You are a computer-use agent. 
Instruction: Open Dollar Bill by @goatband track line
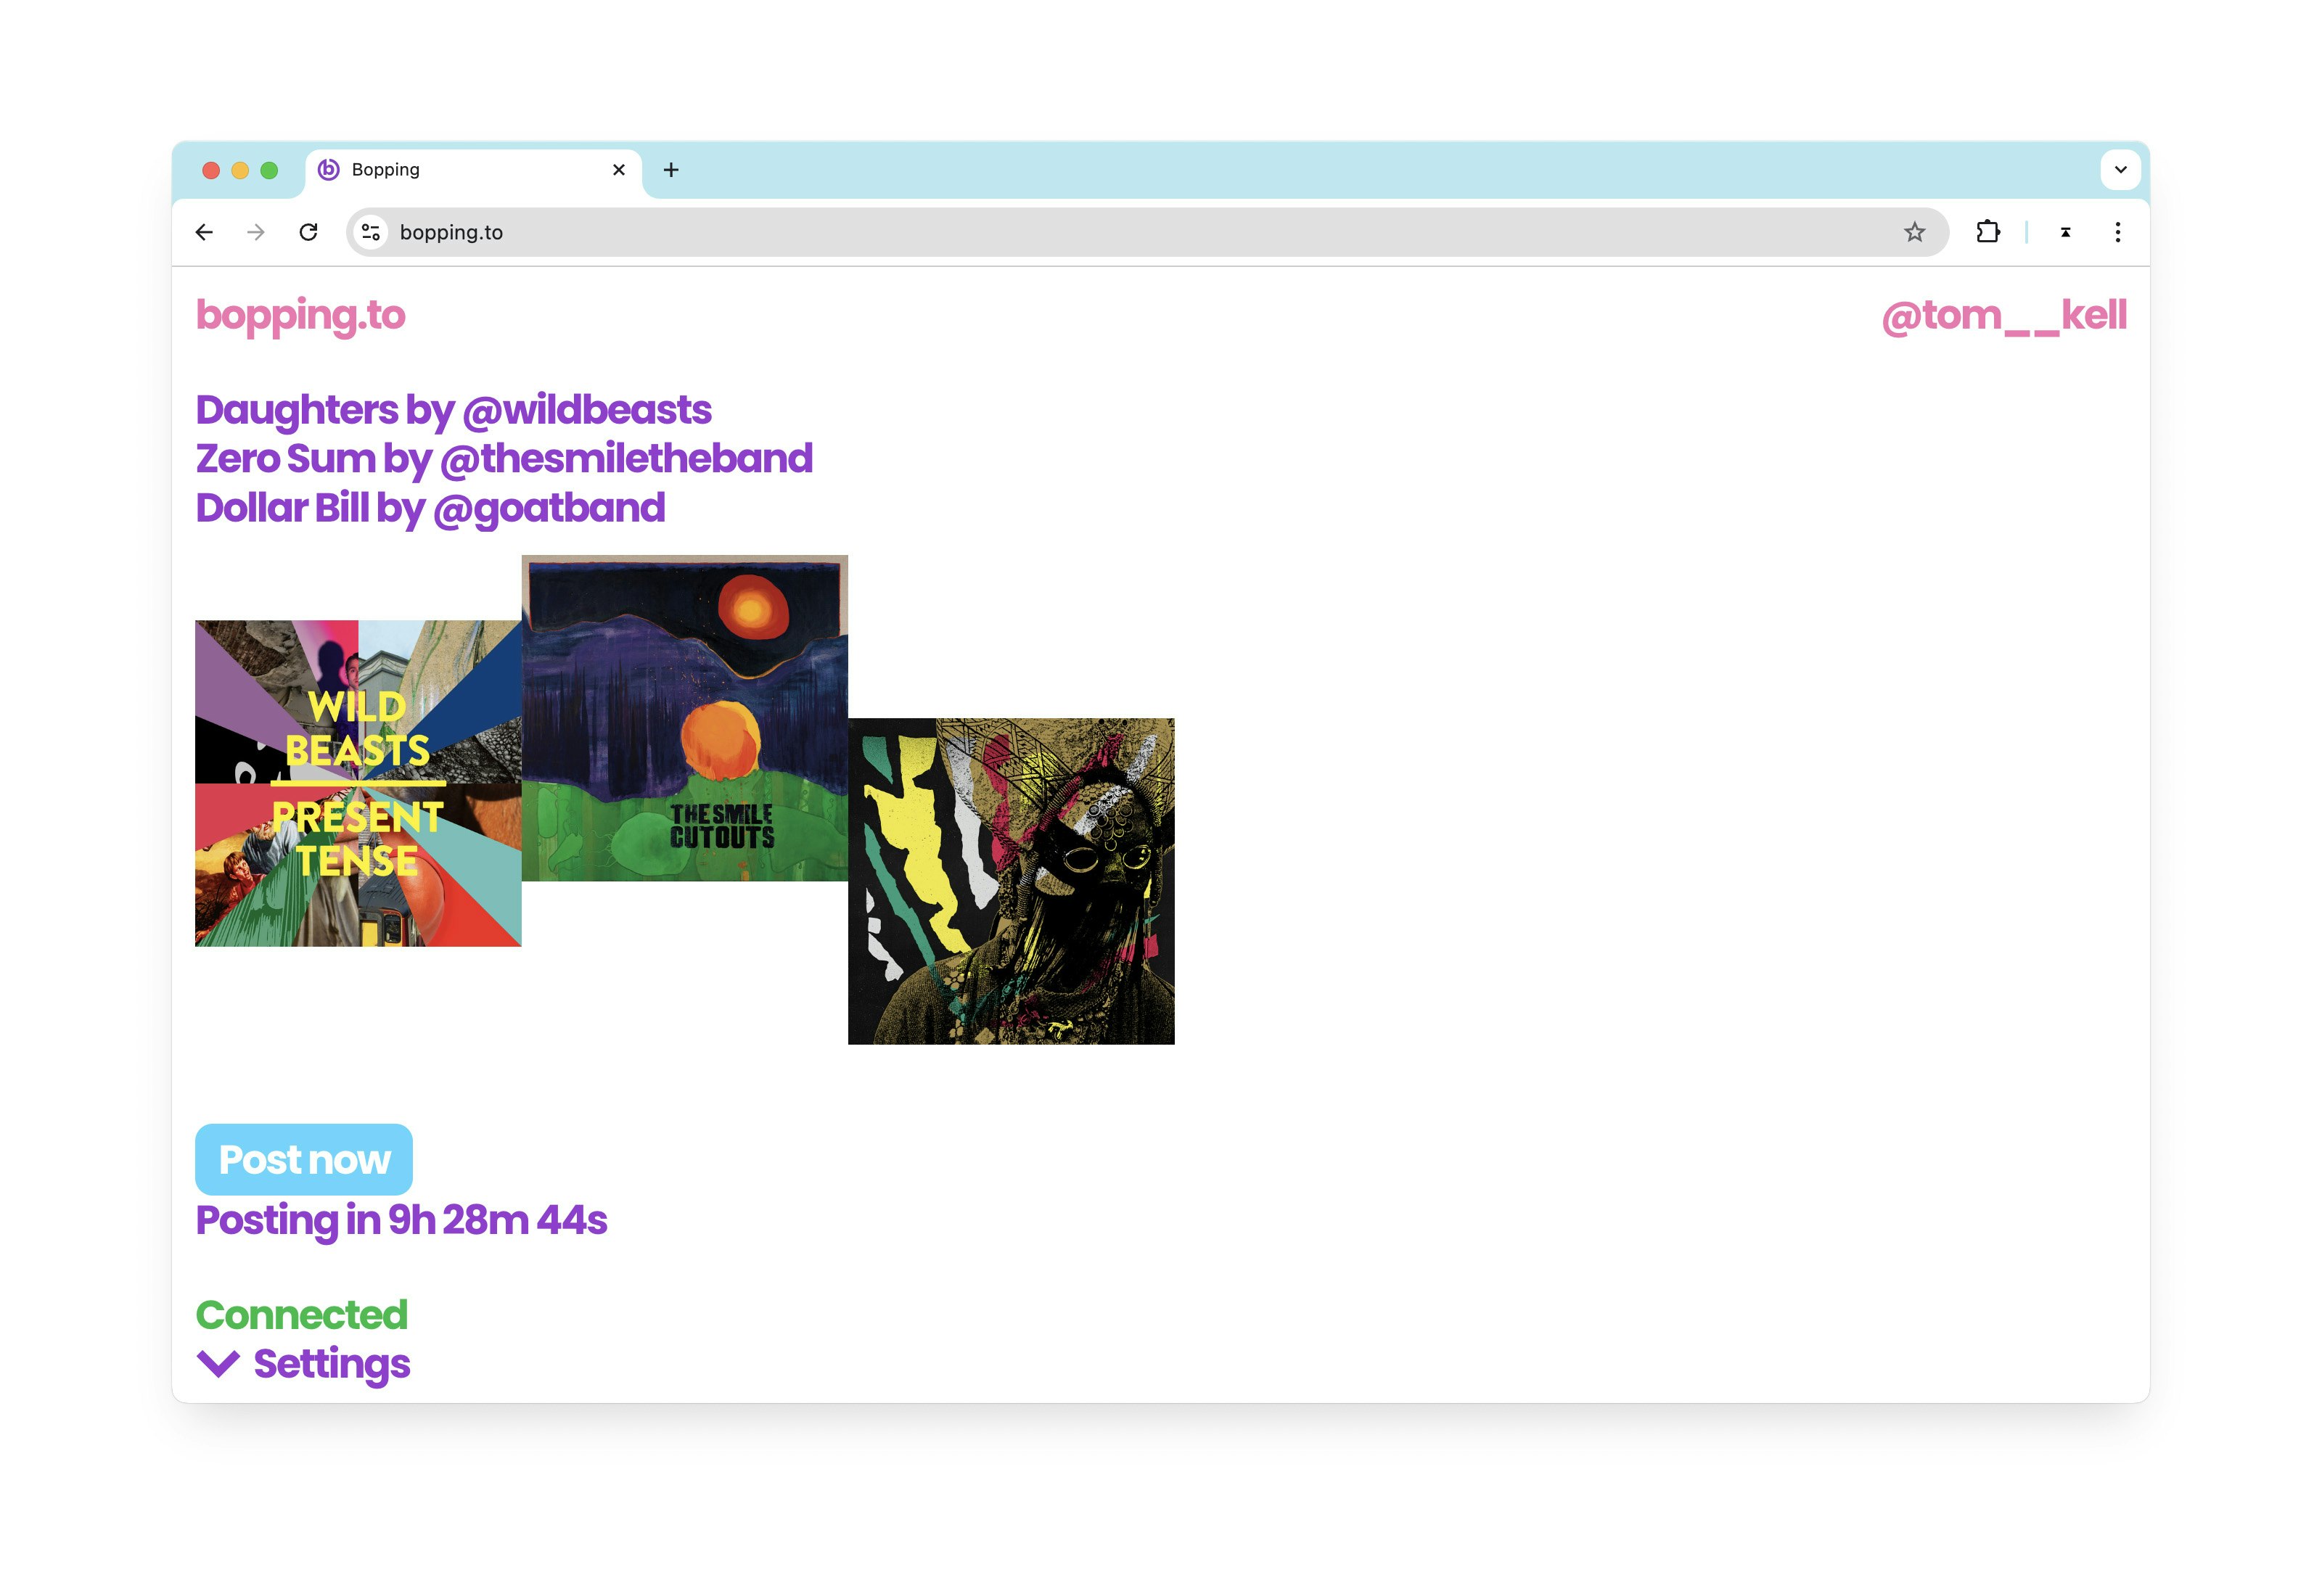click(x=430, y=508)
